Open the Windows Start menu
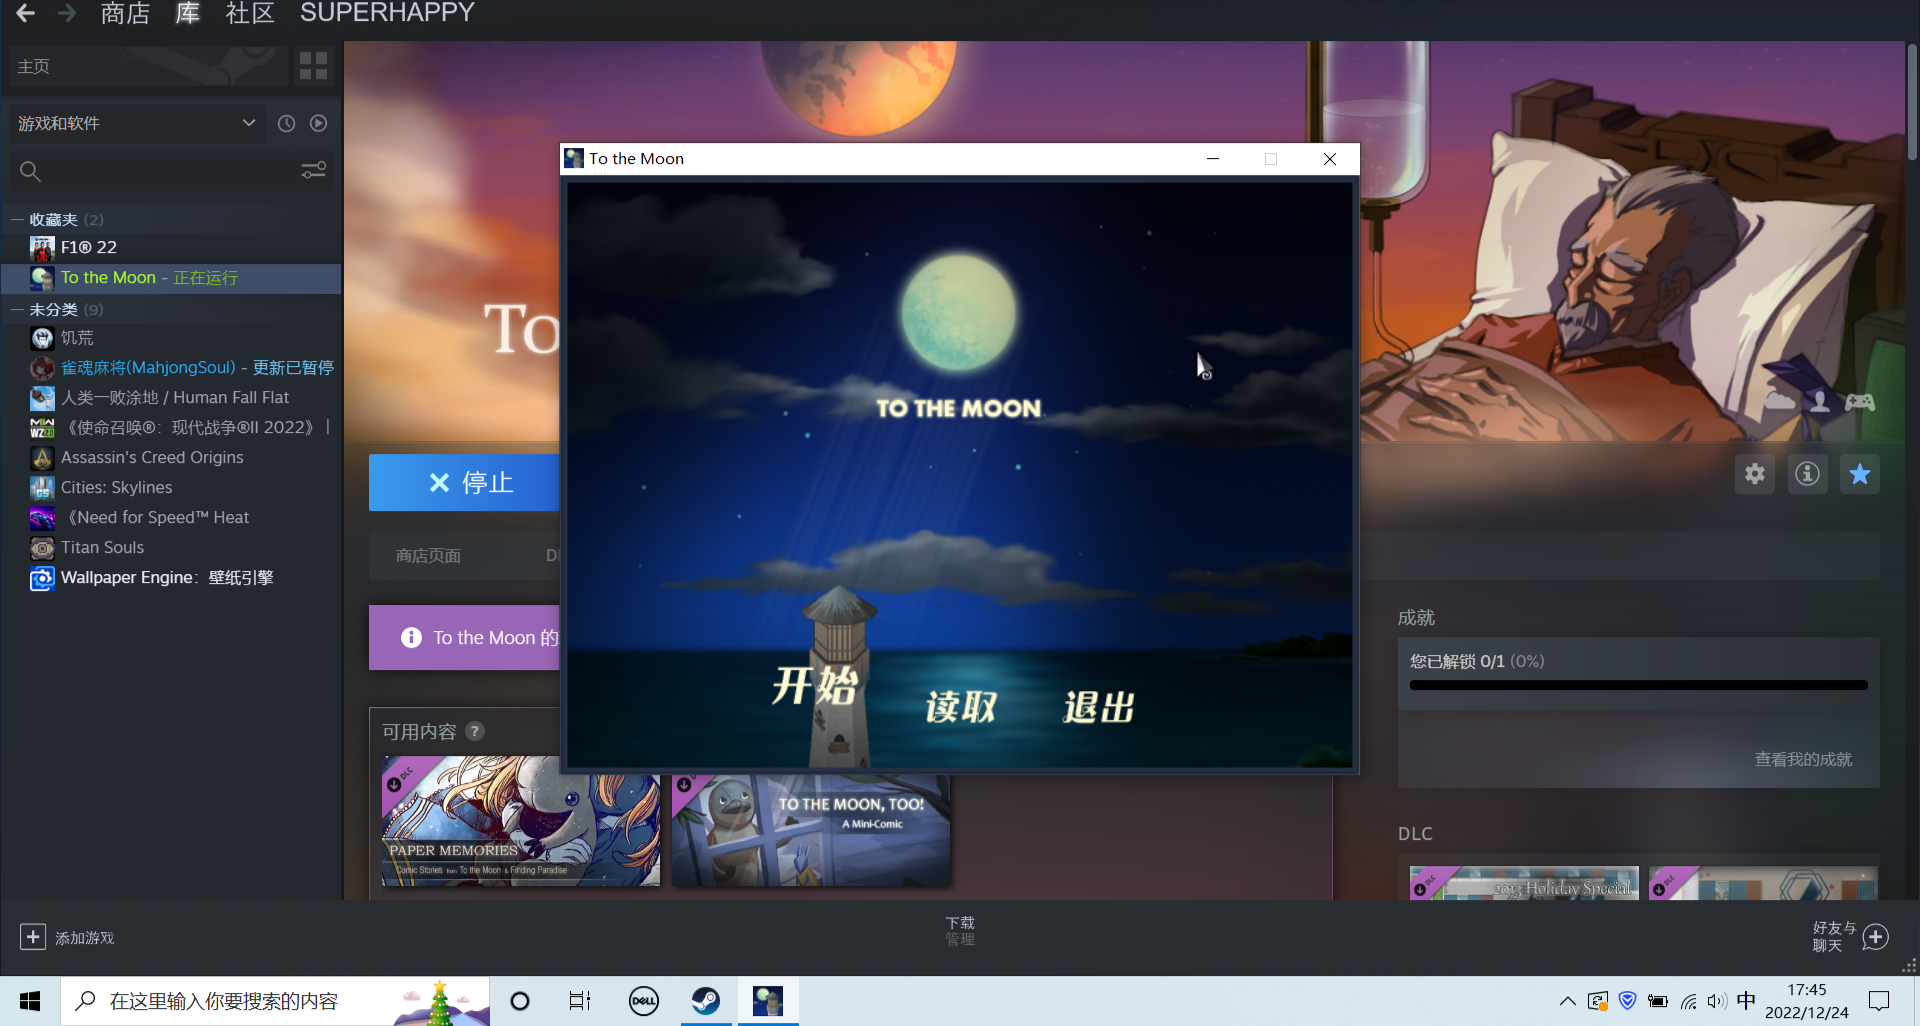 [x=30, y=1001]
